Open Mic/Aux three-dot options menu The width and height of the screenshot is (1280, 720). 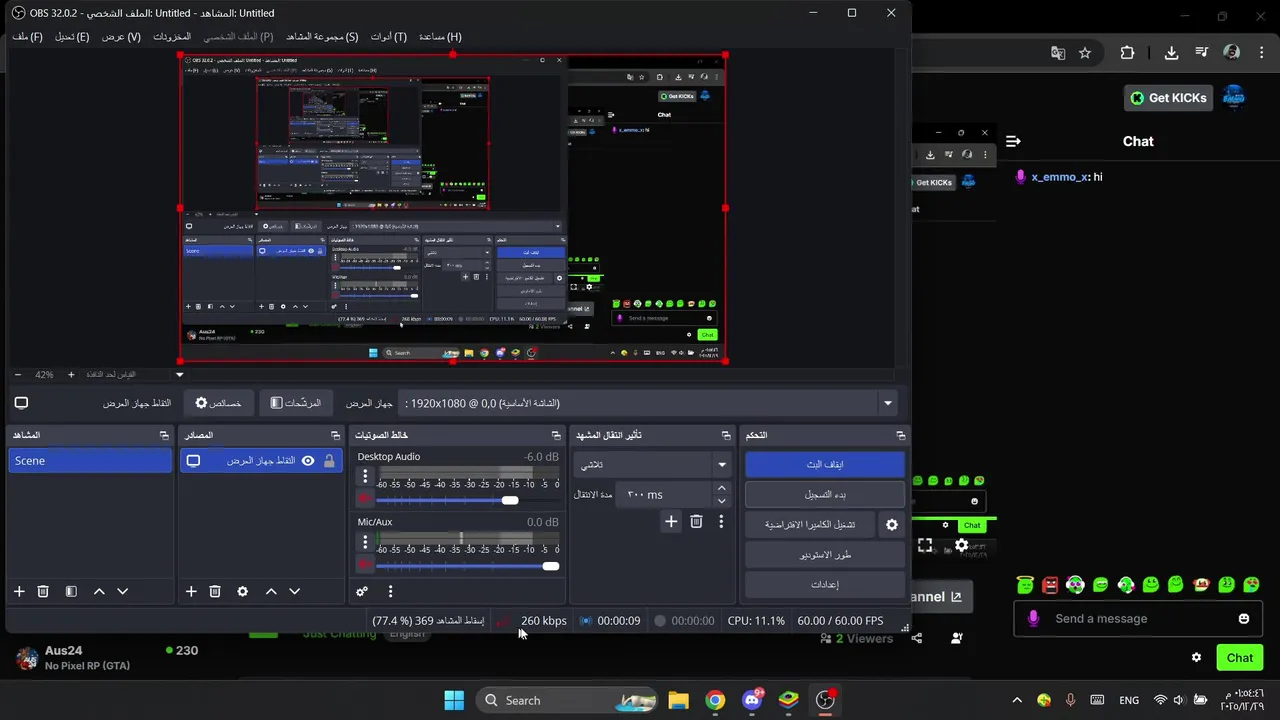tap(365, 542)
